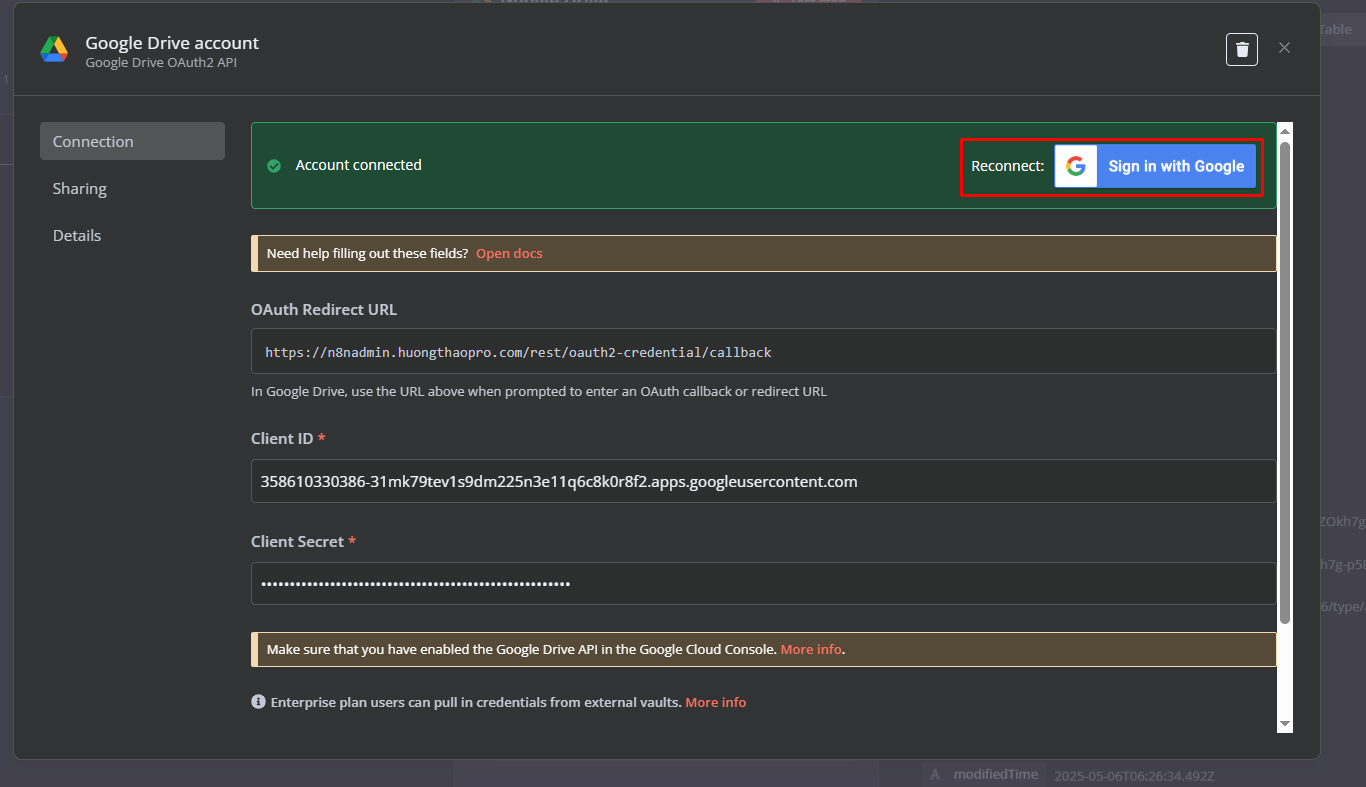Click the scrollbar down arrow in the dialog

pyautogui.click(x=1285, y=725)
